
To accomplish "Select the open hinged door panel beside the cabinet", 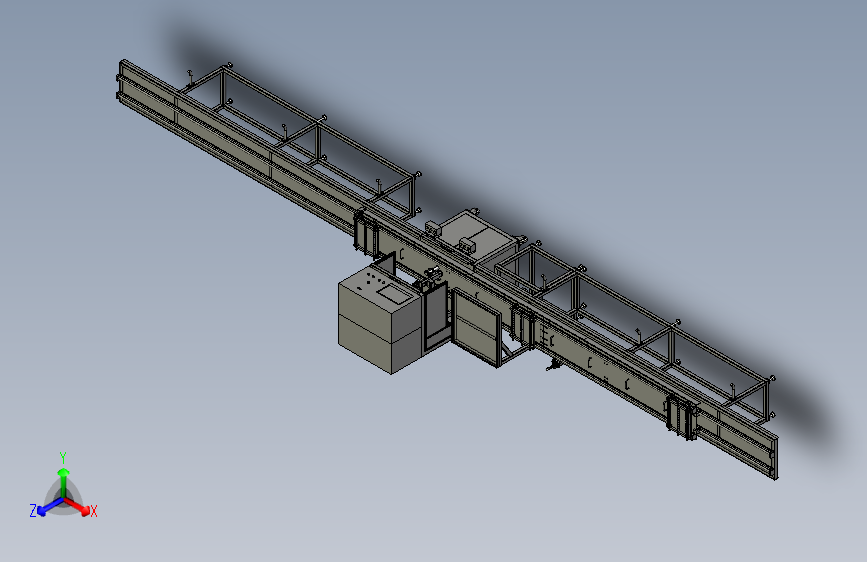I will tap(477, 326).
